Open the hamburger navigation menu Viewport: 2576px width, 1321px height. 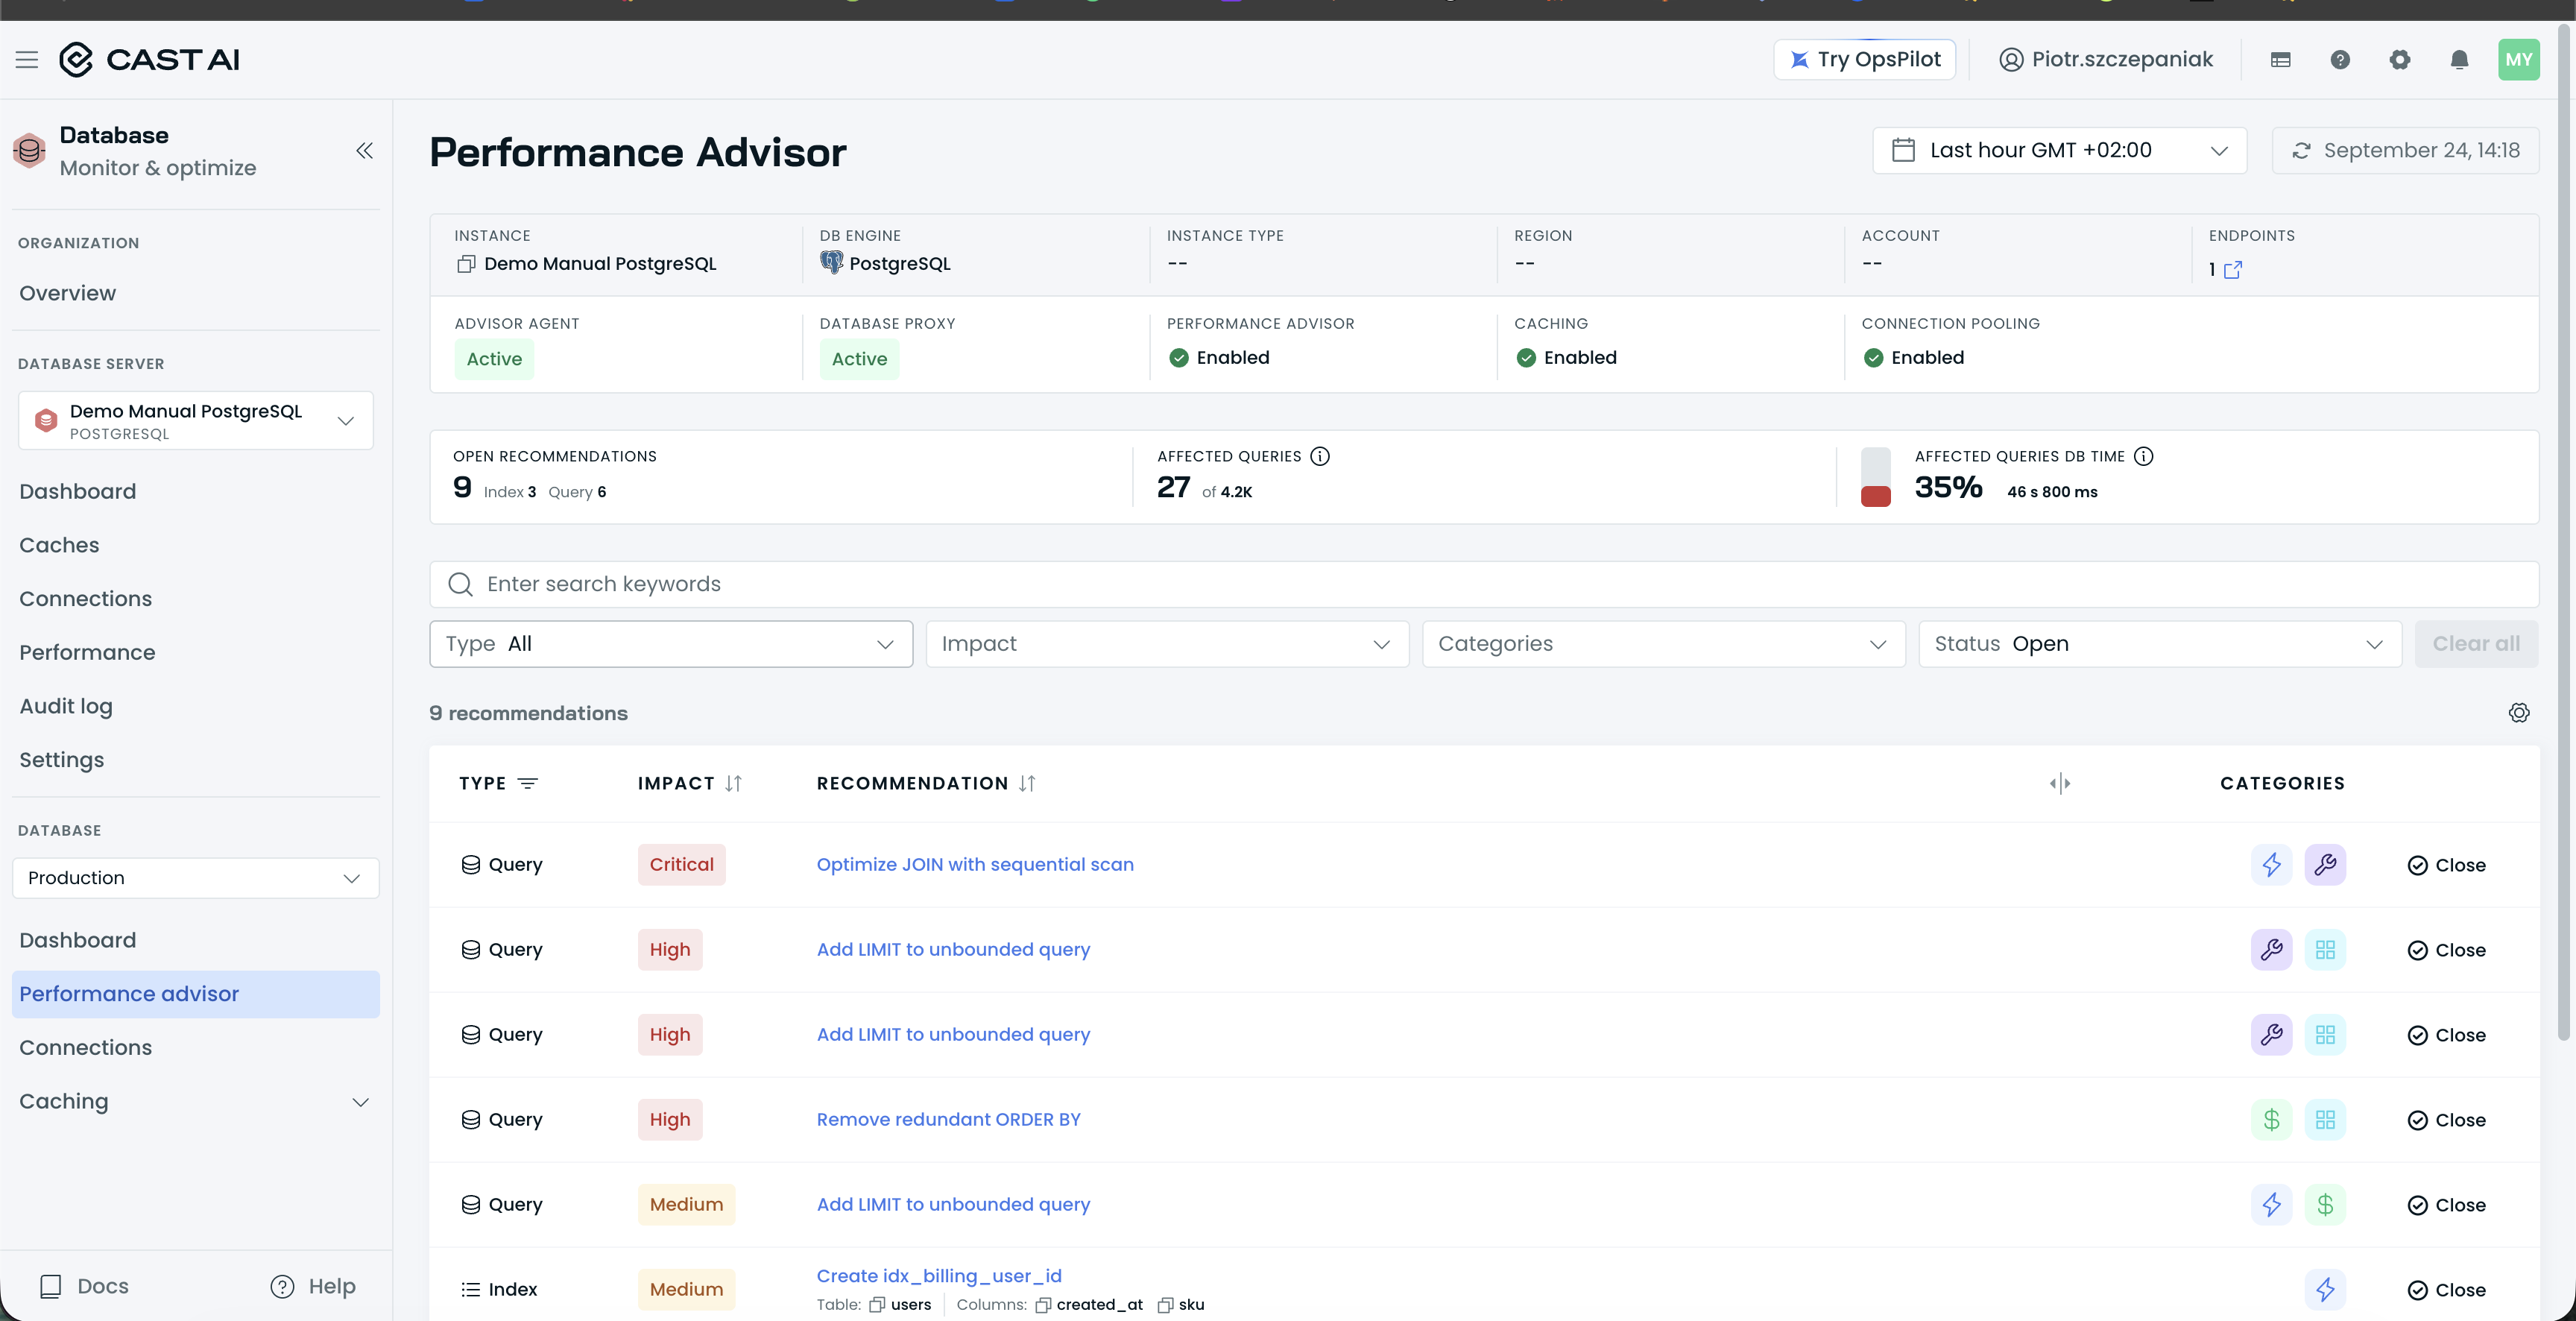pos(27,60)
